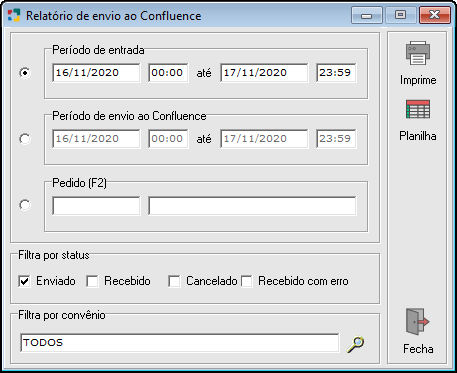Click the app icon in title bar

click(14, 15)
